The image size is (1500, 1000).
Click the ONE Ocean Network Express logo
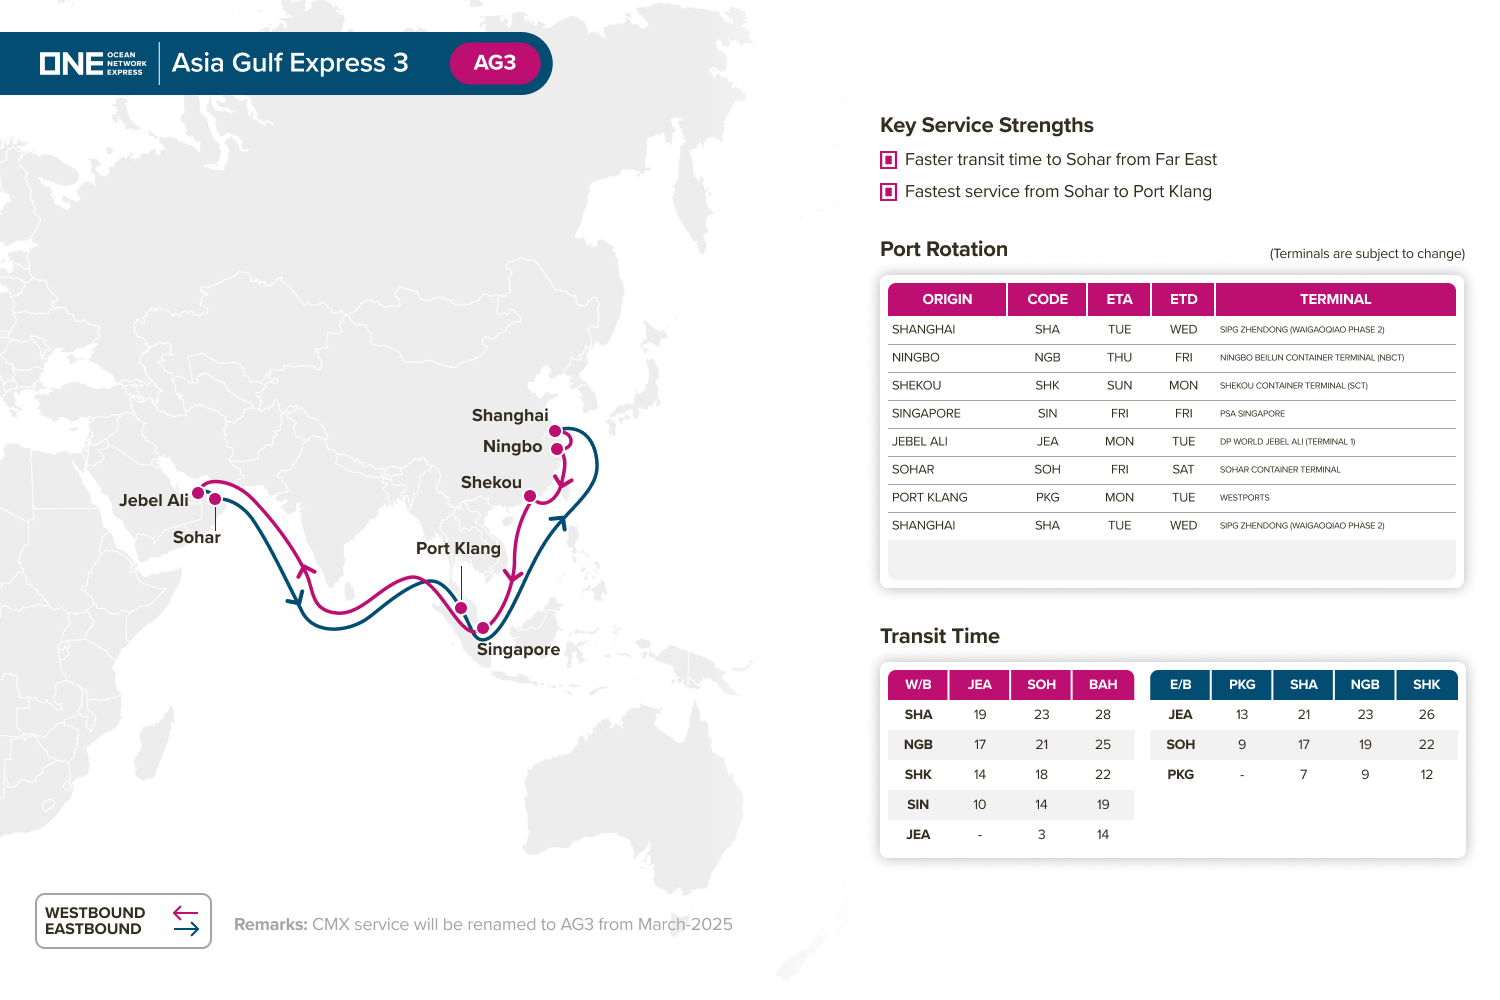pyautogui.click(x=93, y=63)
